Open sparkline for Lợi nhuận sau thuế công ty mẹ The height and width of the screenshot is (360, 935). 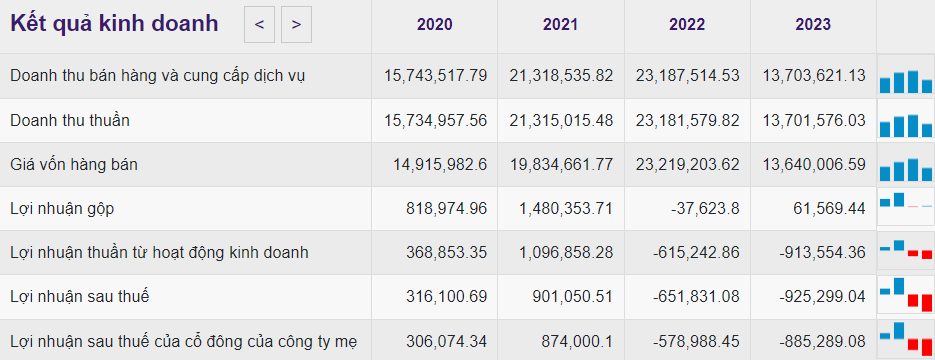tap(905, 339)
